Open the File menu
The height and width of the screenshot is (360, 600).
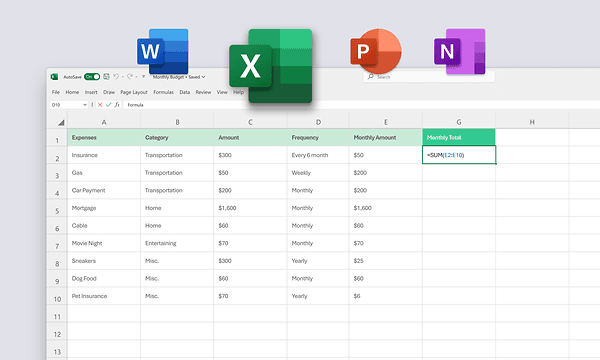coord(56,92)
